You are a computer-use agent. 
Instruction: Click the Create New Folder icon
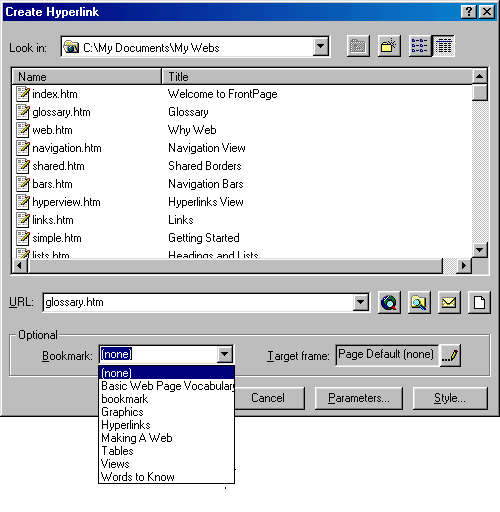pos(389,46)
